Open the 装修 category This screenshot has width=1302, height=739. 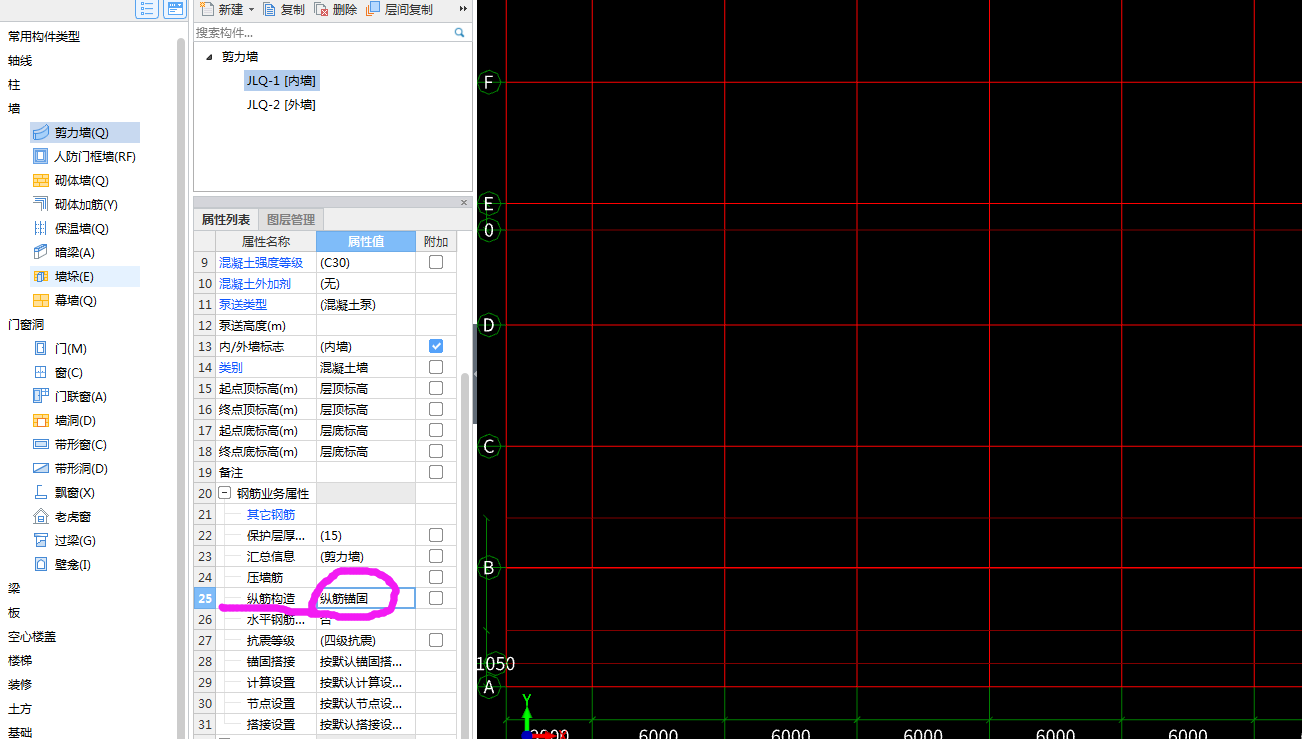[x=20, y=684]
